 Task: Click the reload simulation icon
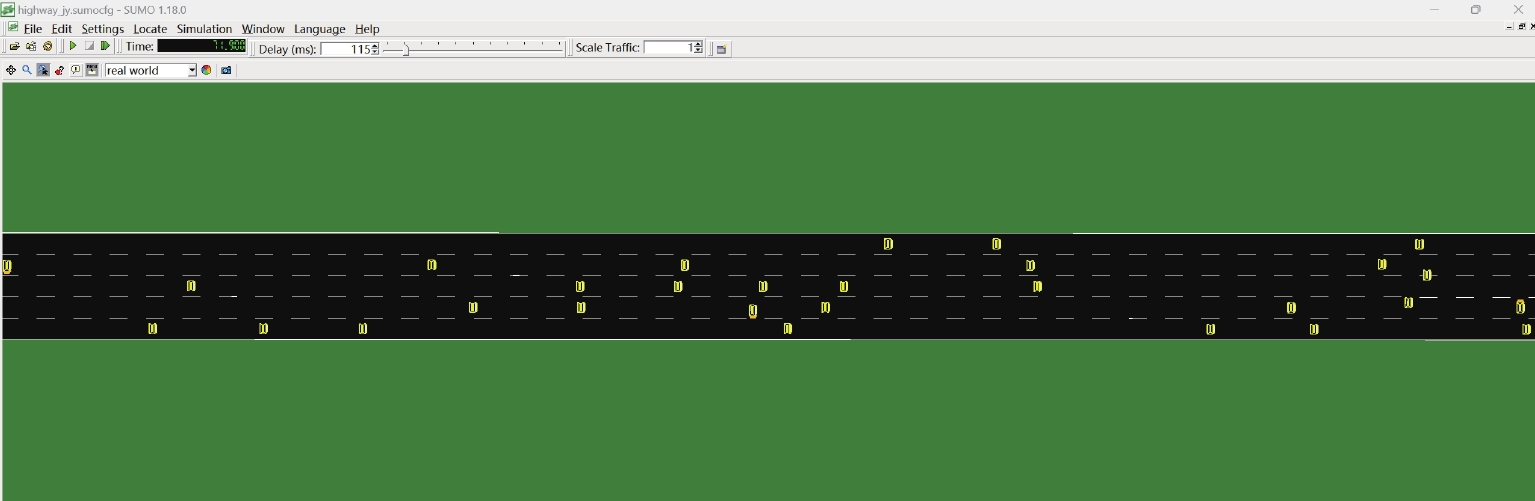[47, 47]
